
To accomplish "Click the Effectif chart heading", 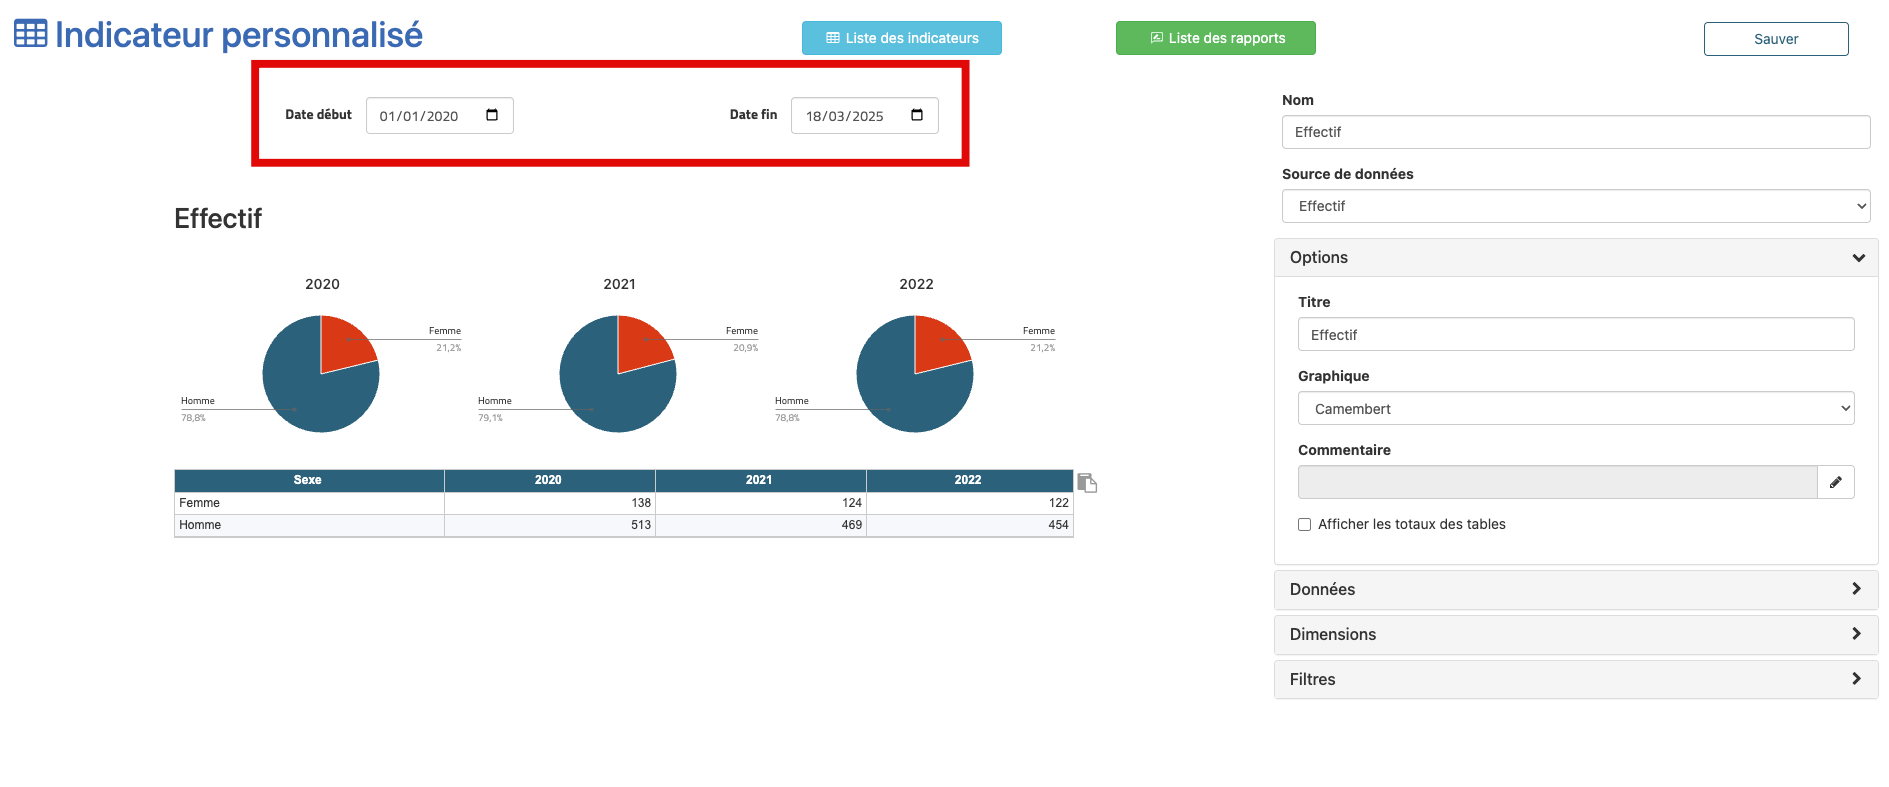I will click(218, 219).
